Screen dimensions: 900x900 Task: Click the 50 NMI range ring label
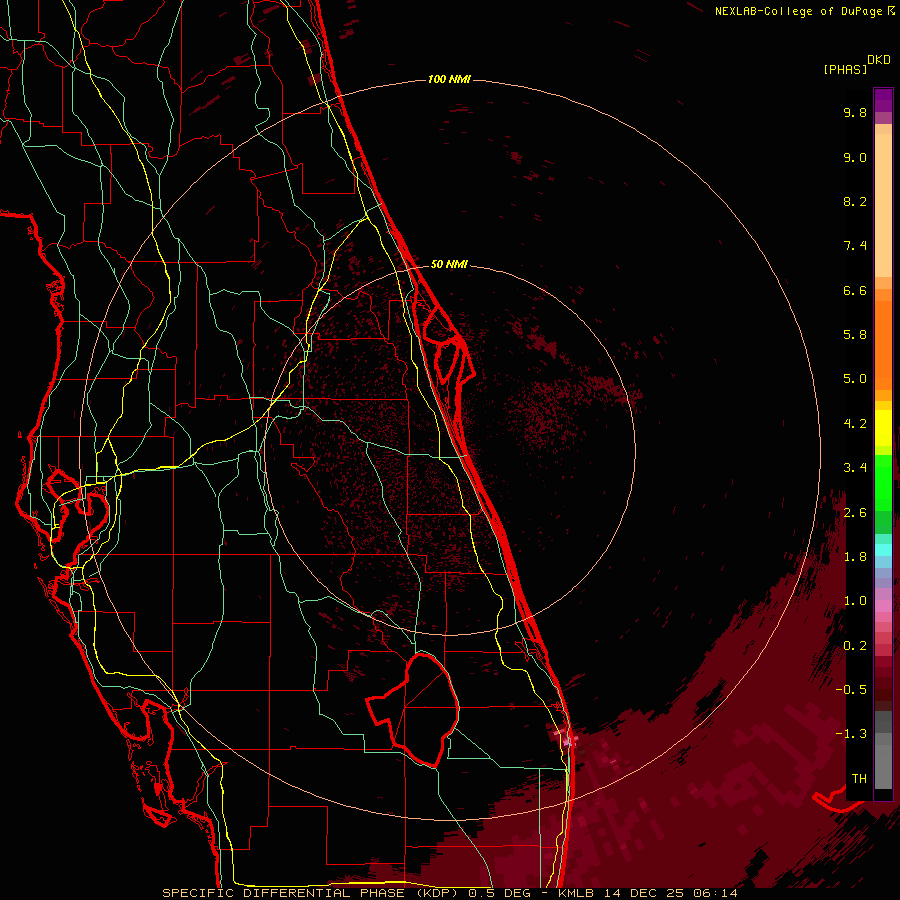point(449,264)
